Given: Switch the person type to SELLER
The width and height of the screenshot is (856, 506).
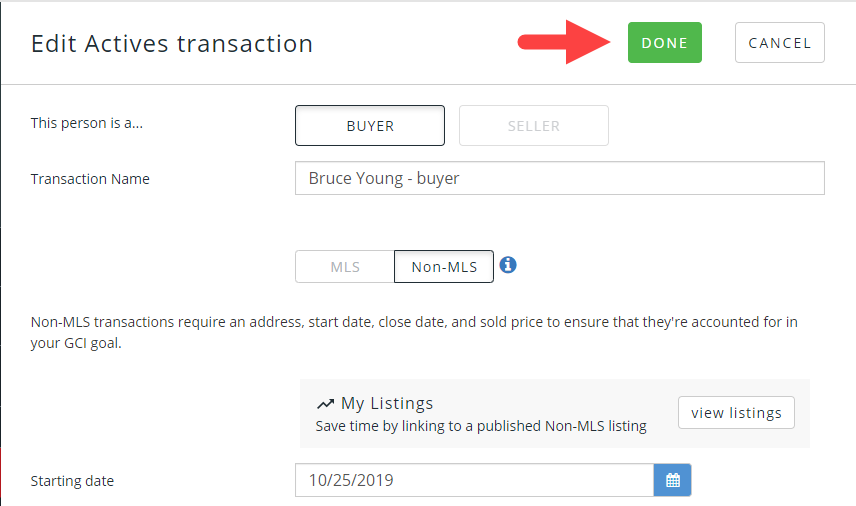Looking at the screenshot, I should pyautogui.click(x=534, y=126).
